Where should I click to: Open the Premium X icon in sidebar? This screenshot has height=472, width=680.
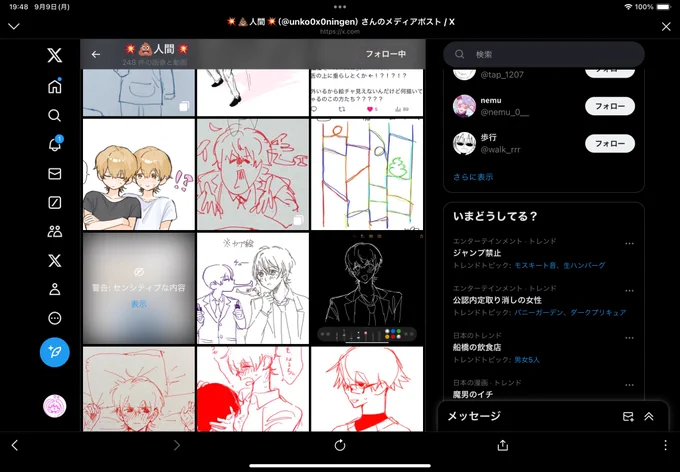[55, 261]
